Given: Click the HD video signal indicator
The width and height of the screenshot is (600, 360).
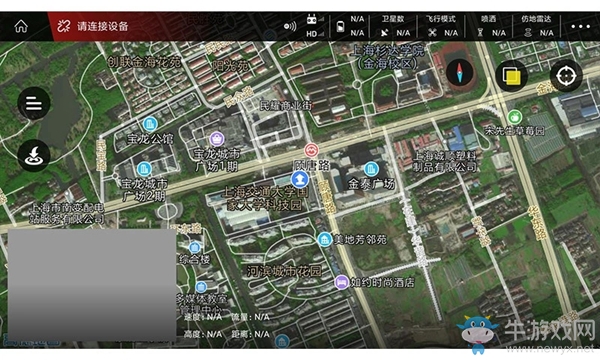Looking at the screenshot, I should tap(315, 34).
